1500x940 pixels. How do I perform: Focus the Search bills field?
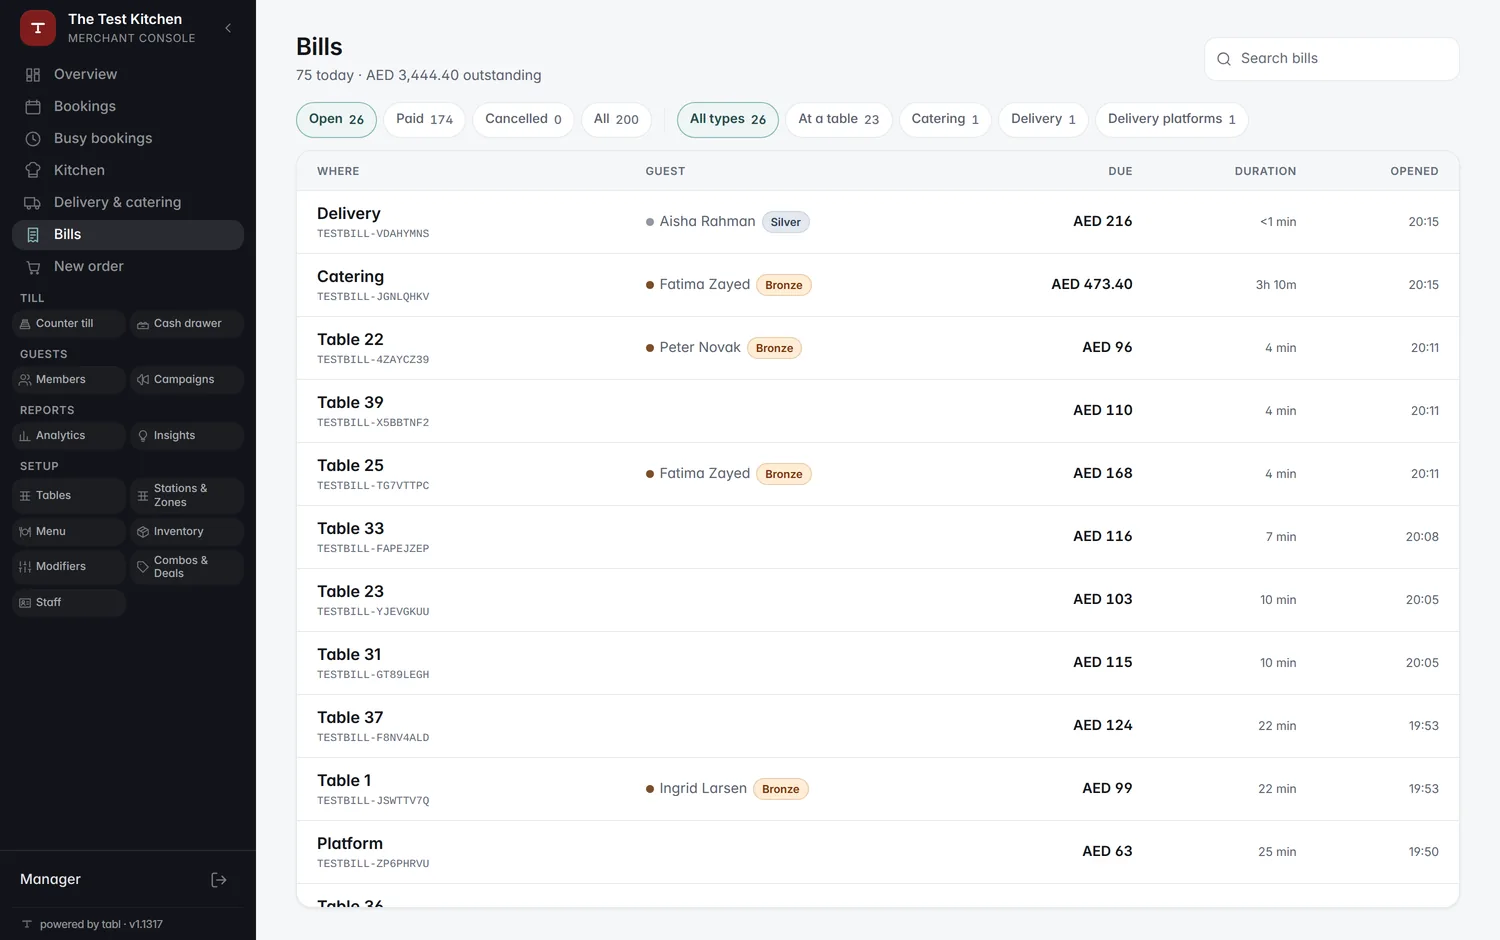click(x=1332, y=59)
